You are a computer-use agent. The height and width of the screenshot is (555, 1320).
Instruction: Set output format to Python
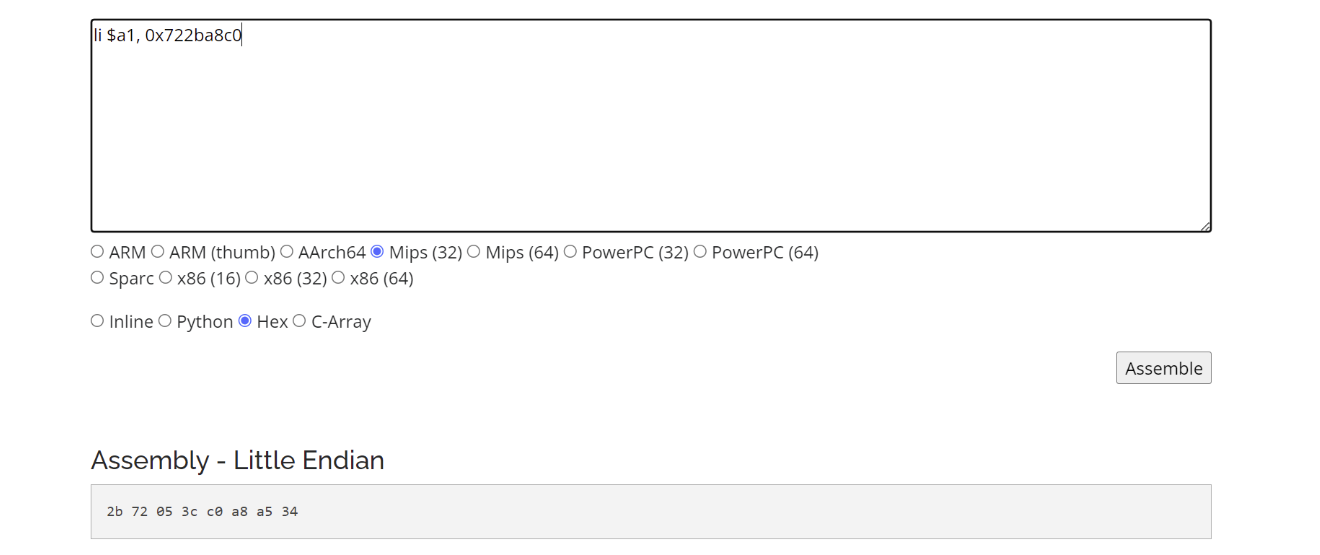[165, 321]
